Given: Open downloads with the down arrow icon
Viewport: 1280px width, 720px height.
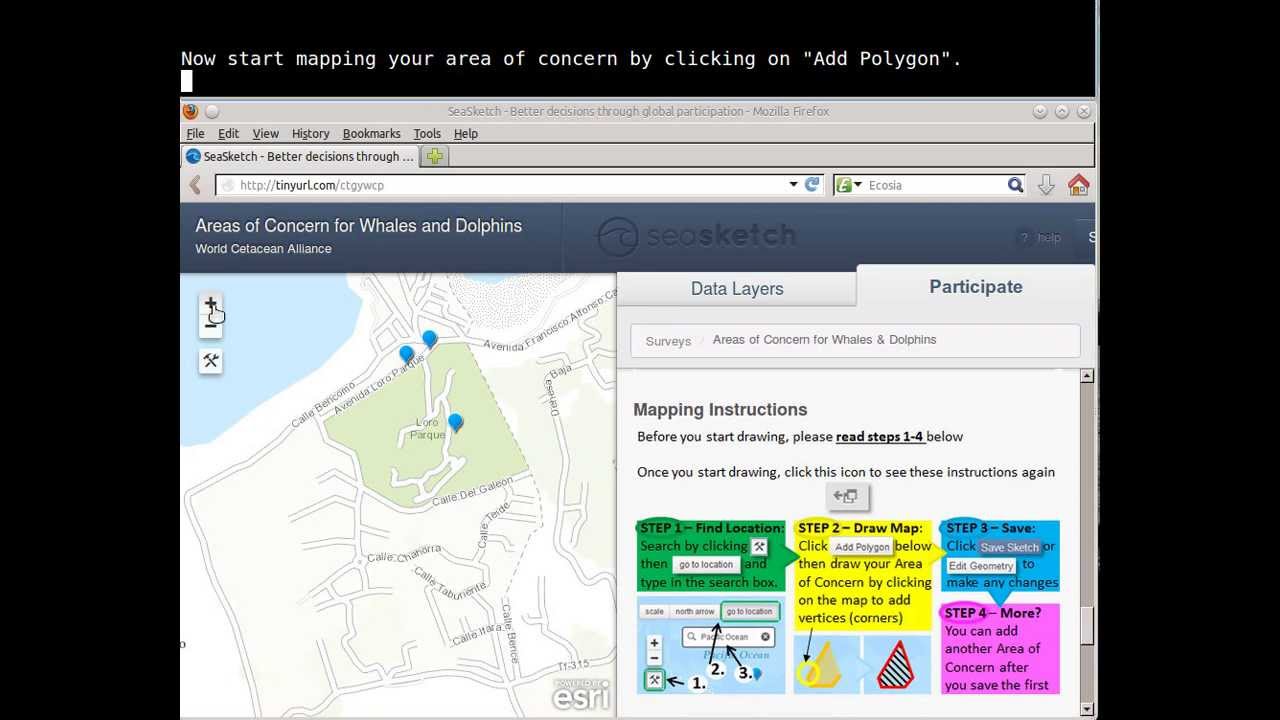Looking at the screenshot, I should click(x=1046, y=185).
